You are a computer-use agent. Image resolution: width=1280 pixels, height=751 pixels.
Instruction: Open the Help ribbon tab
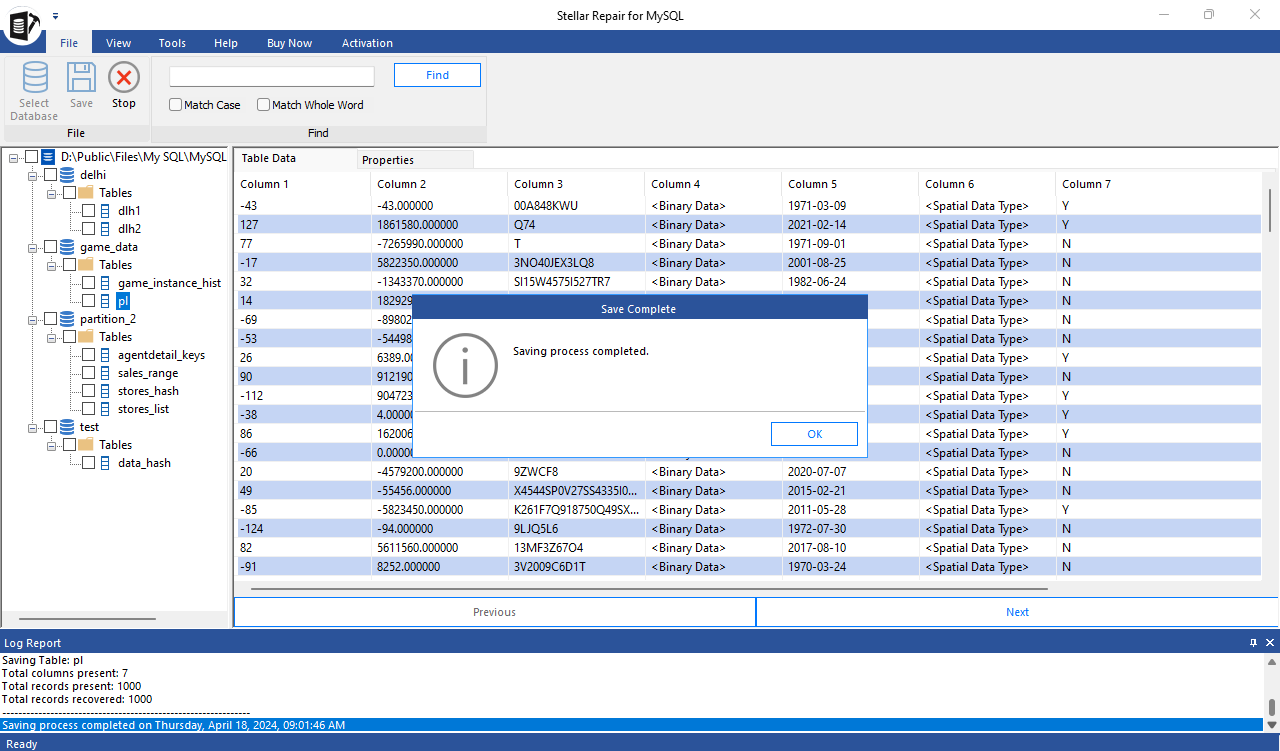tap(226, 43)
